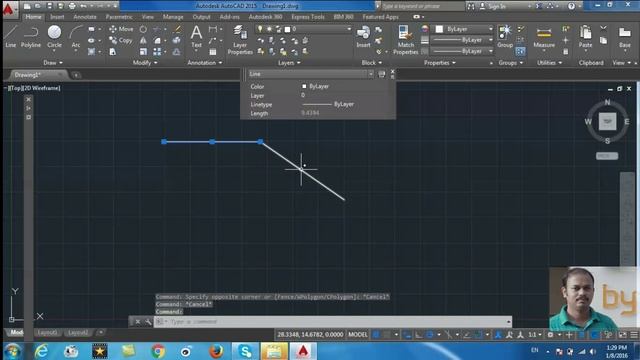Screen dimensions: 640x360
Task: Open Quick Properties object type dropdown
Action: click(x=371, y=74)
